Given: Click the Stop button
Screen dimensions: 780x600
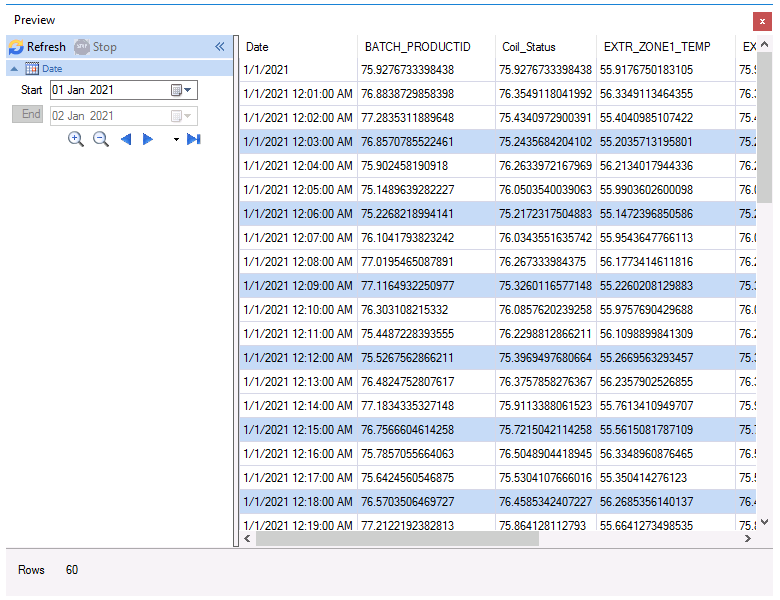Looking at the screenshot, I should click(96, 47).
